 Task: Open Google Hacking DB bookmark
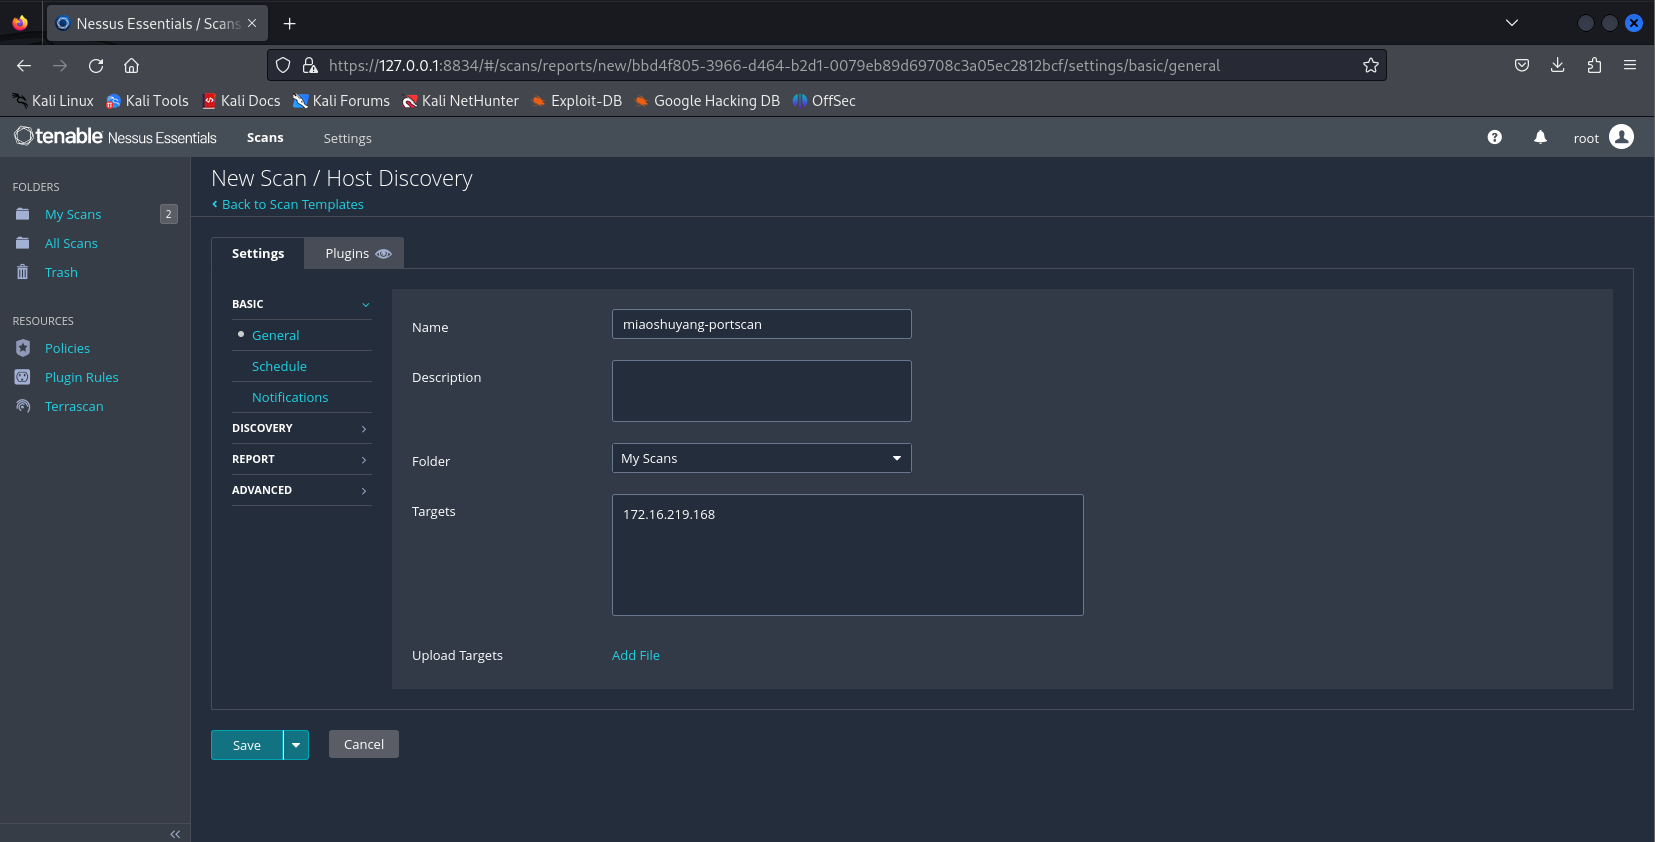pyautogui.click(x=707, y=101)
